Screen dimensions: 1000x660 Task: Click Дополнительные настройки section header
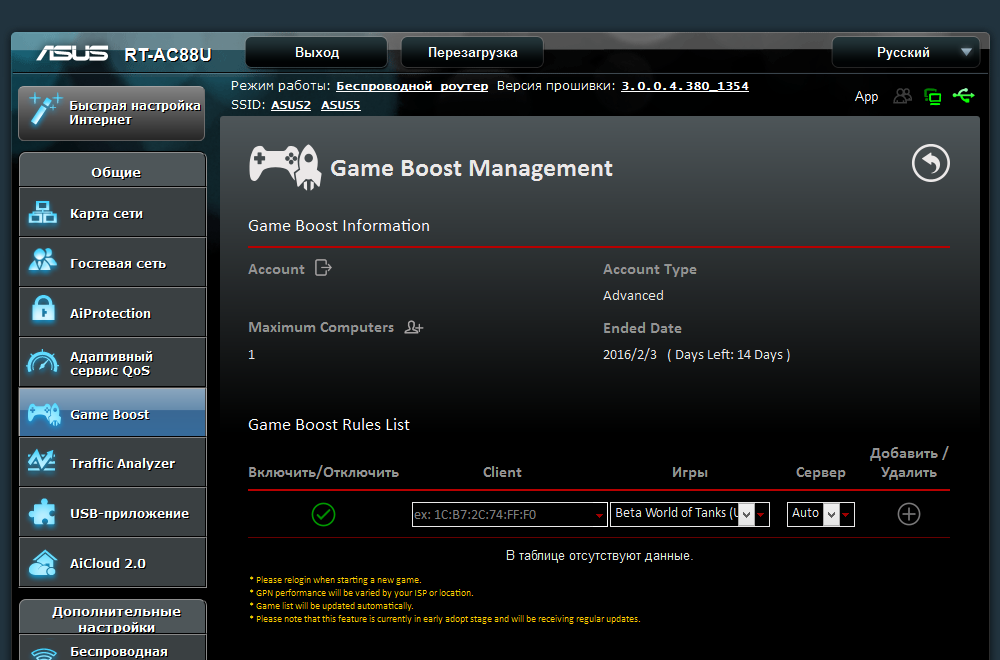[113, 617]
